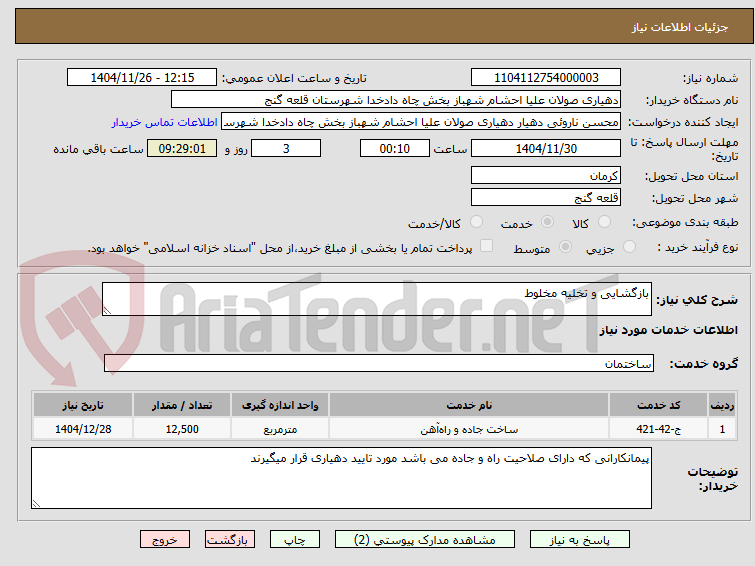
Task: Click the need number field 1104112754000003
Action: pos(546,78)
